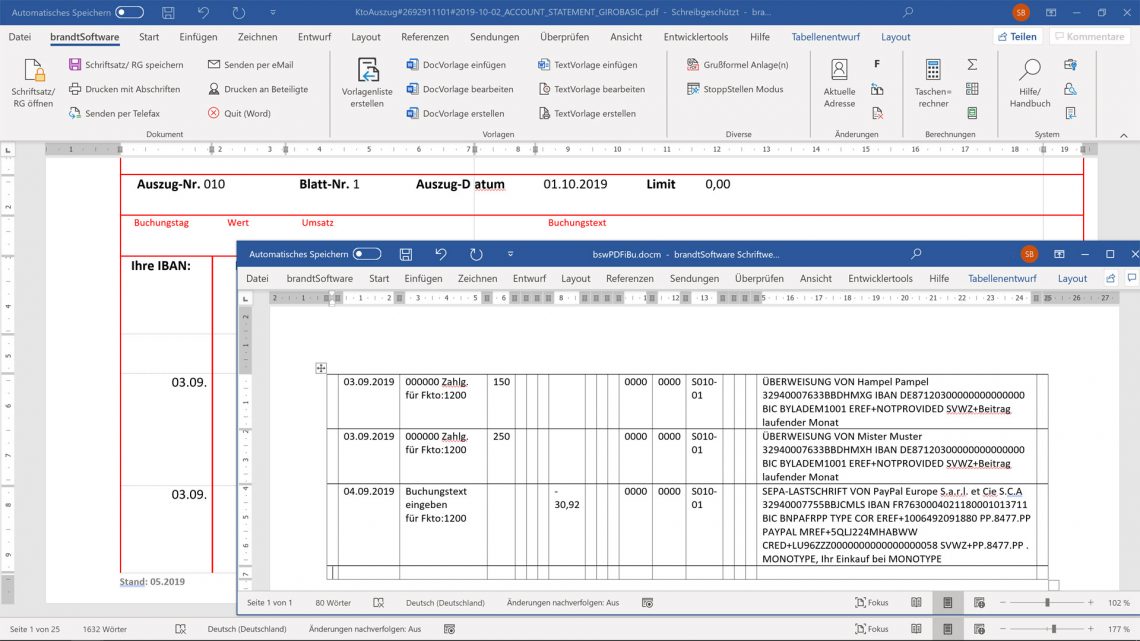1140x641 pixels.
Task: Click Redo in the bswPDFiBu.docm title bar
Action: coord(476,254)
